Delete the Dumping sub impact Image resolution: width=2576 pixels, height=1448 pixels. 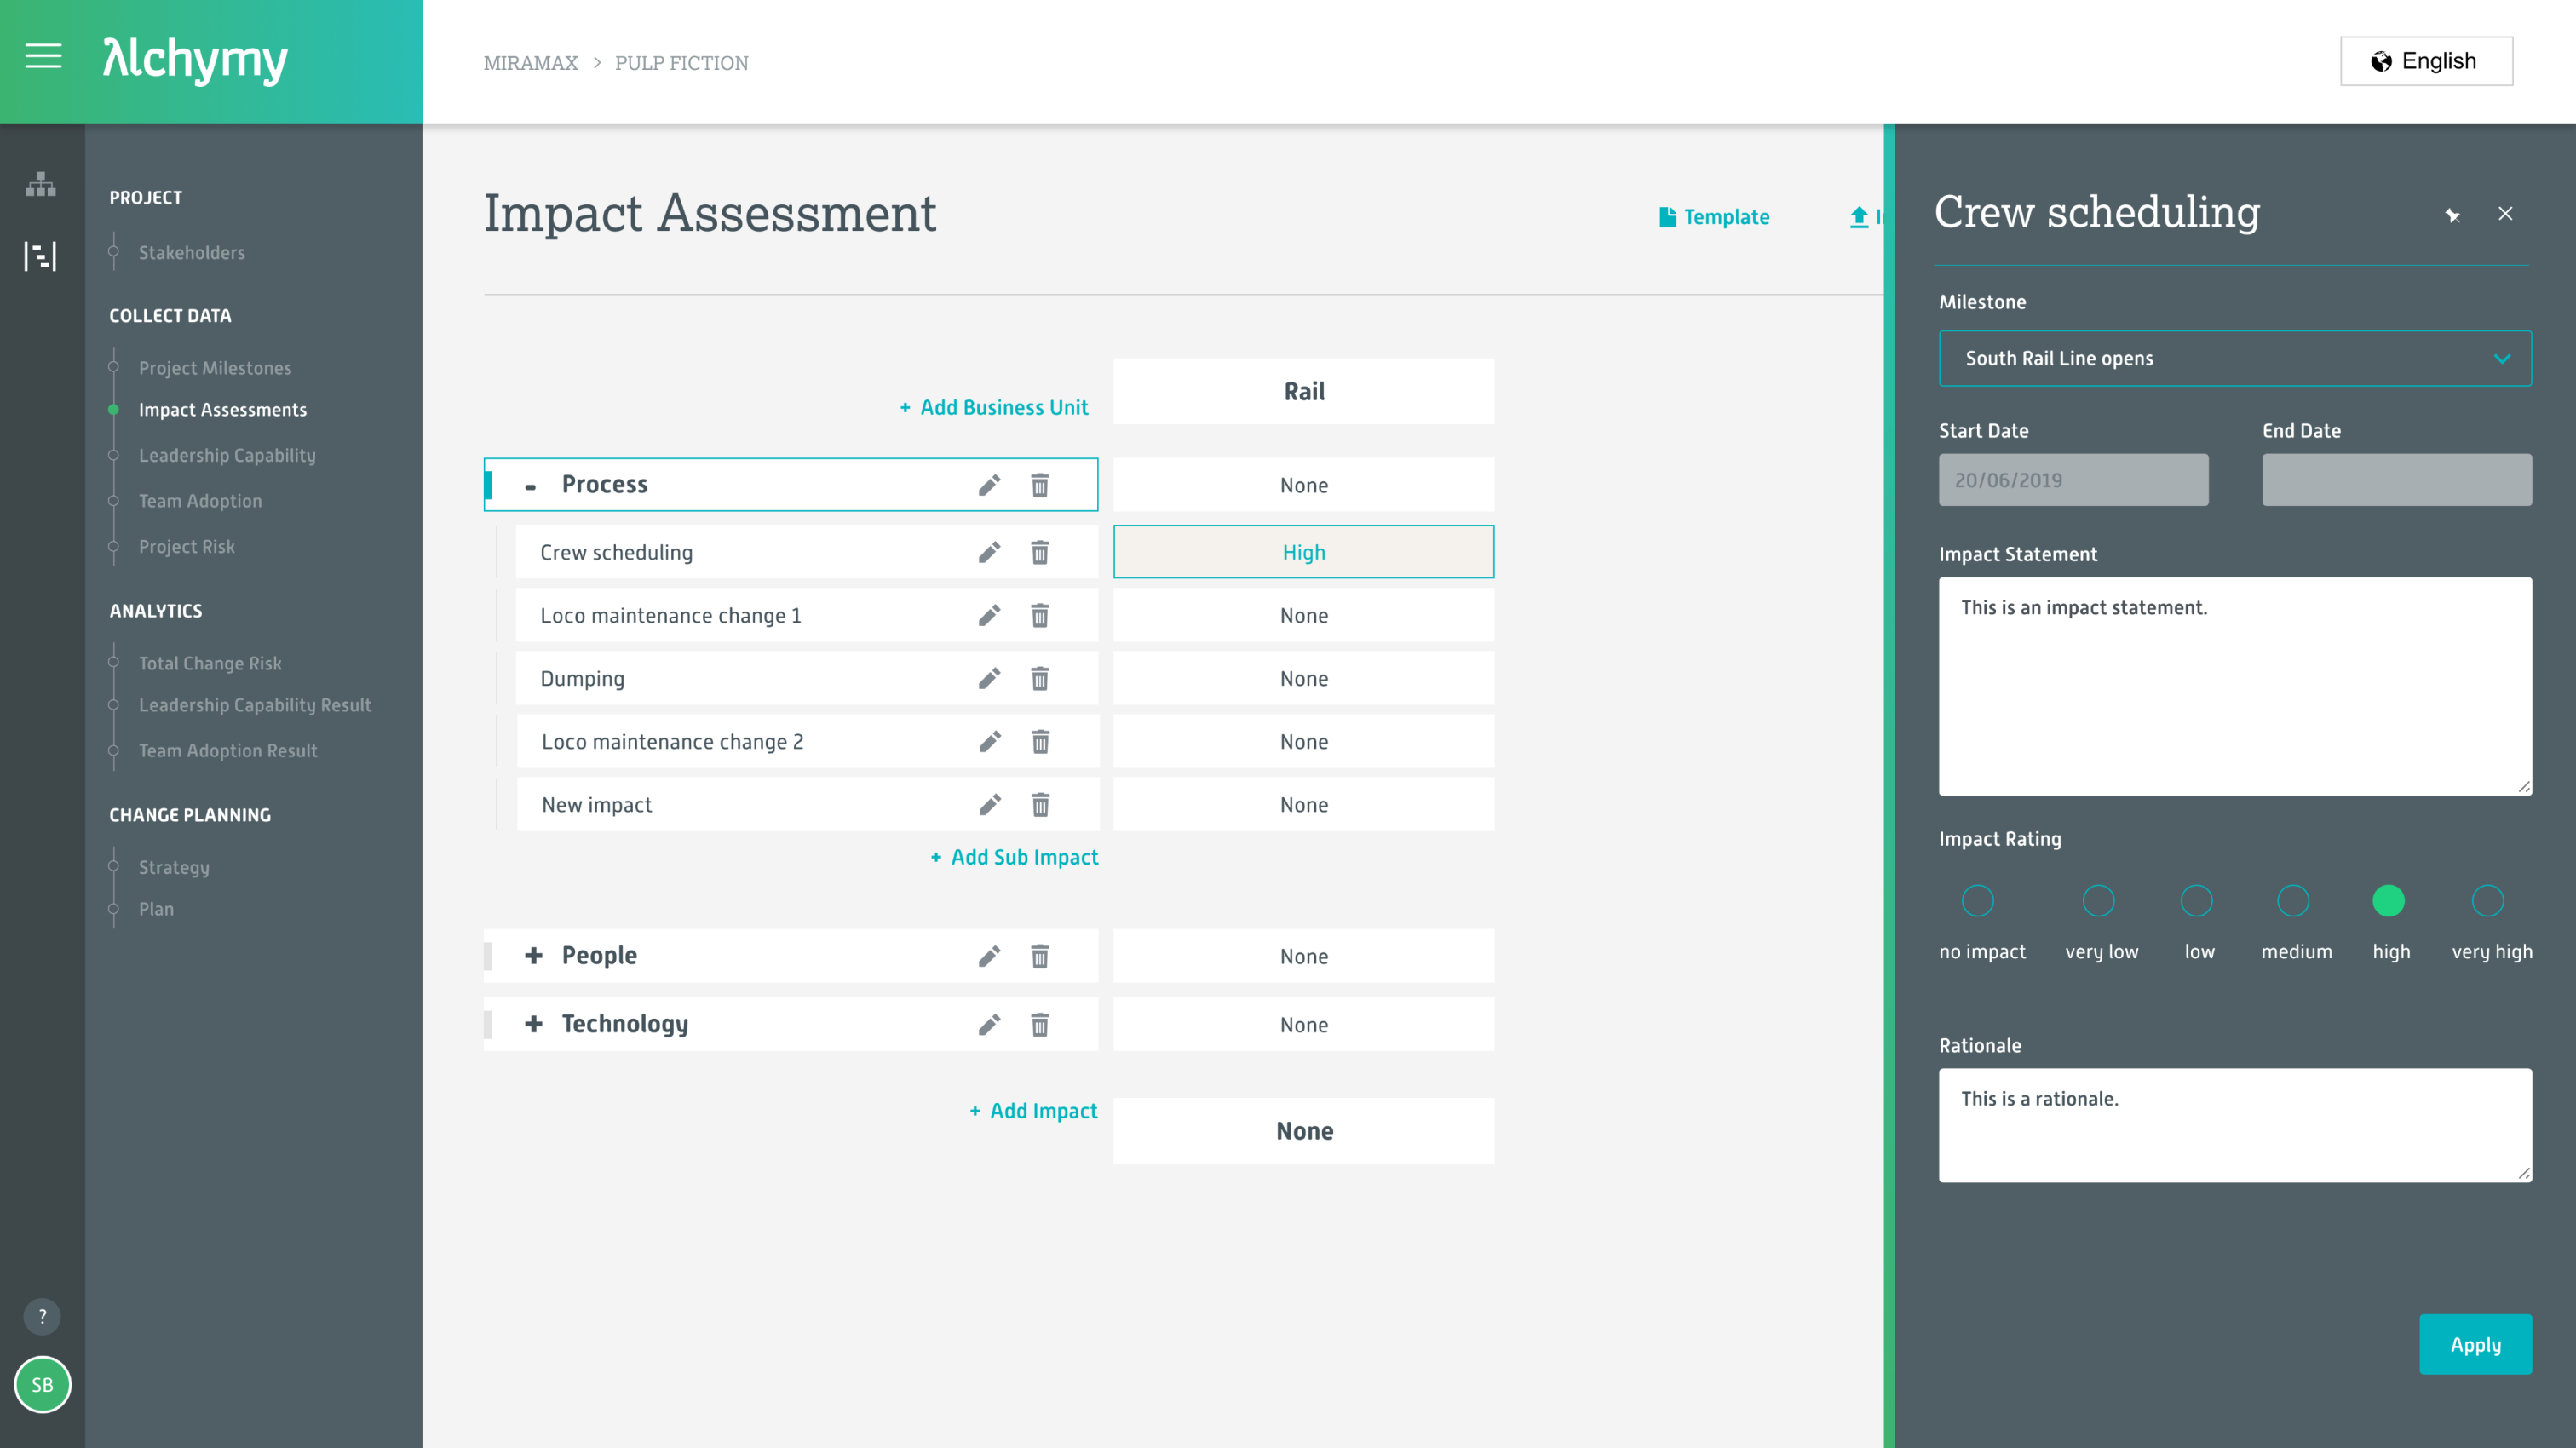(x=1040, y=679)
